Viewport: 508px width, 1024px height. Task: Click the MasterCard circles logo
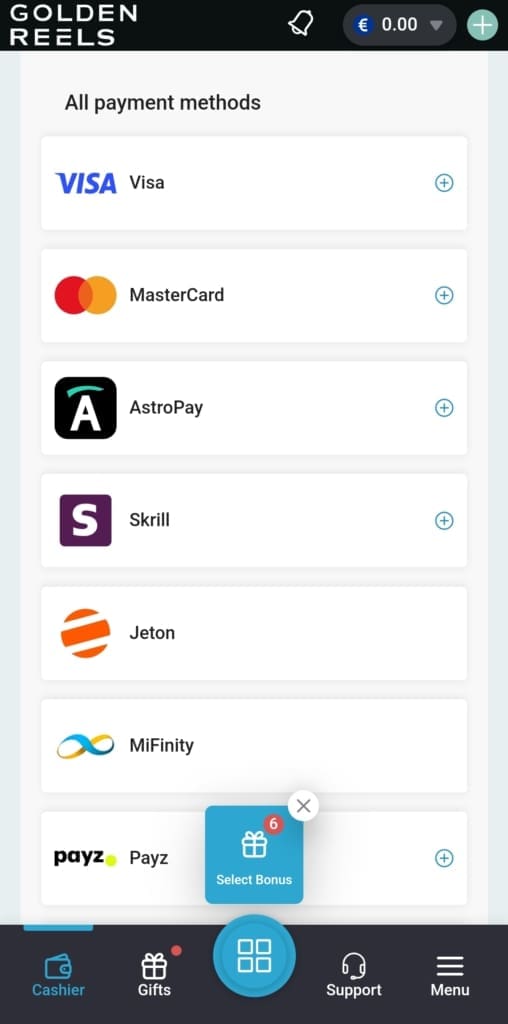pos(86,295)
